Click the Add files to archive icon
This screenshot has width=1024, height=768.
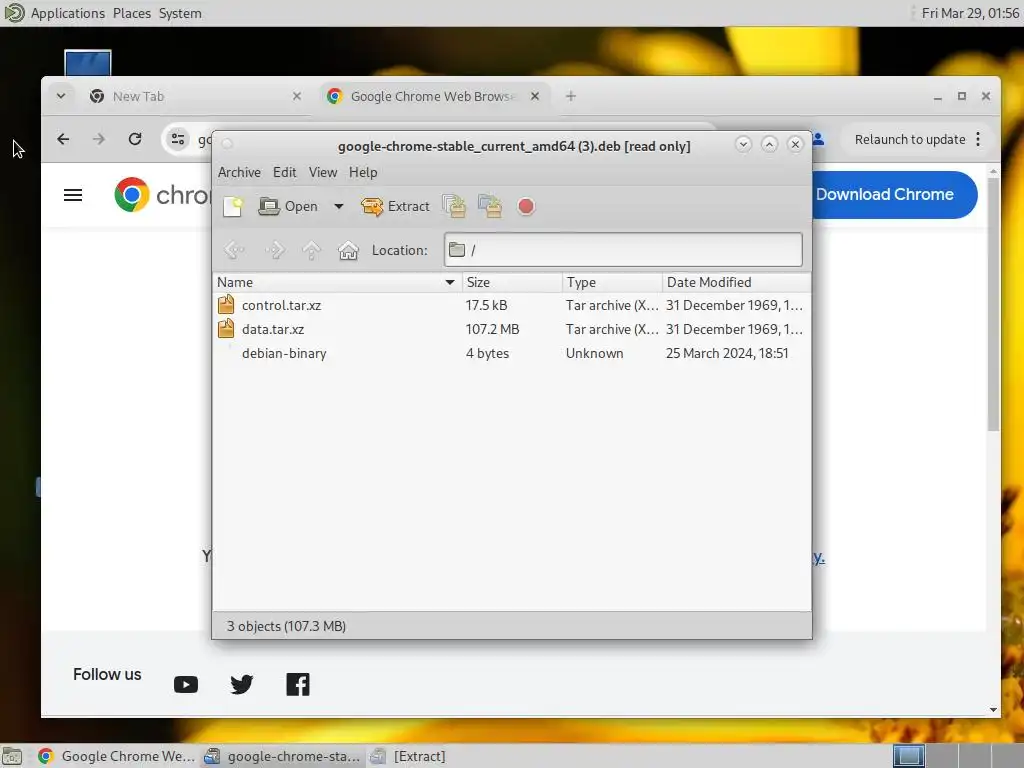454,206
